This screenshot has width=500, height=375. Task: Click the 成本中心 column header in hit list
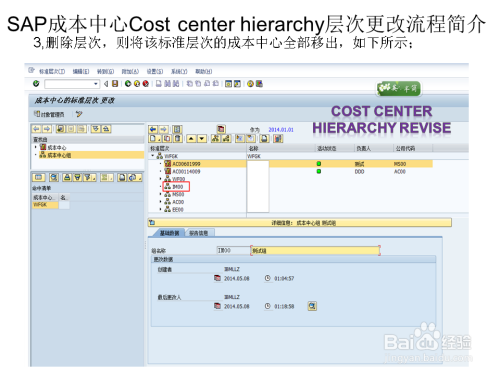45,197
